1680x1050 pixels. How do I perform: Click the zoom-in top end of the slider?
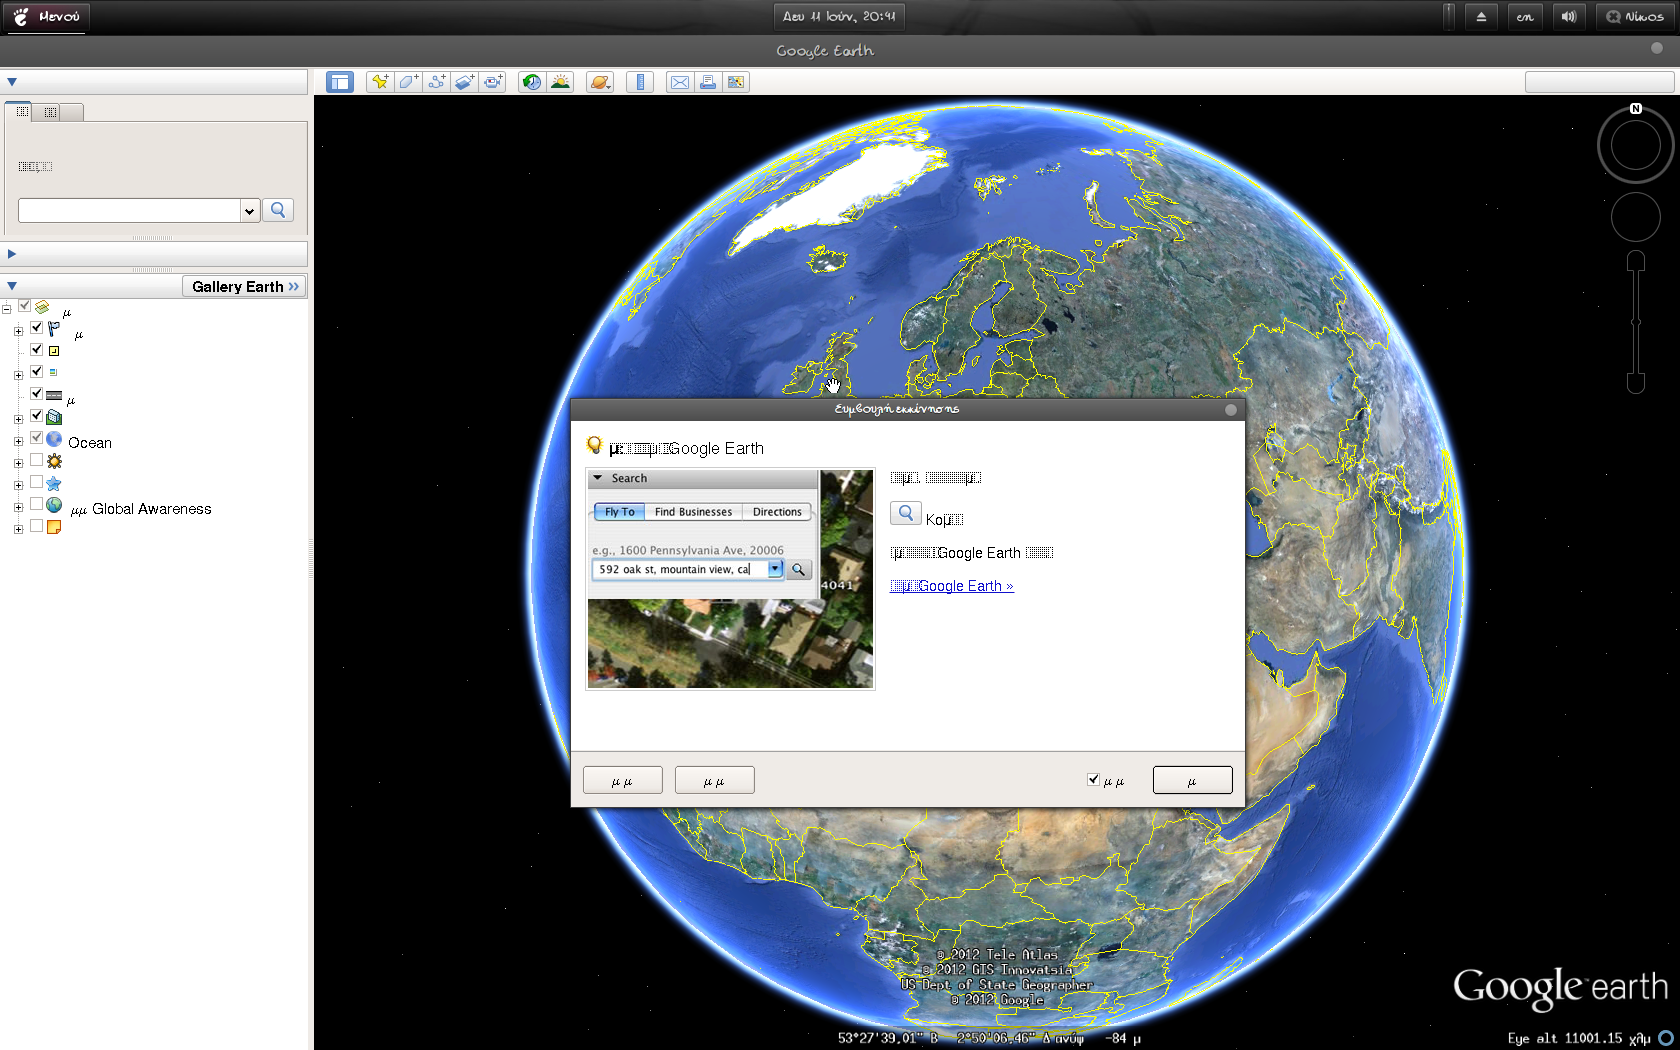point(1636,261)
